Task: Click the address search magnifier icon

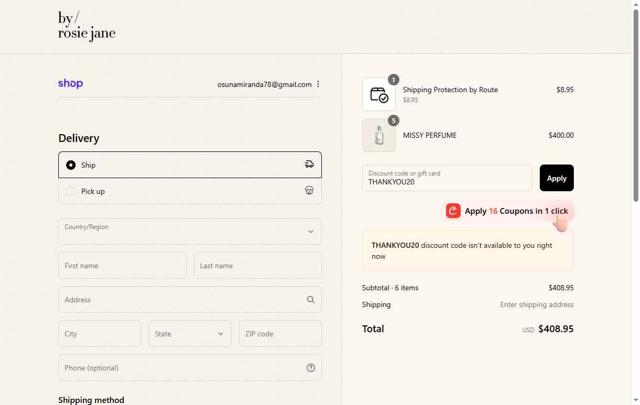Action: click(311, 300)
